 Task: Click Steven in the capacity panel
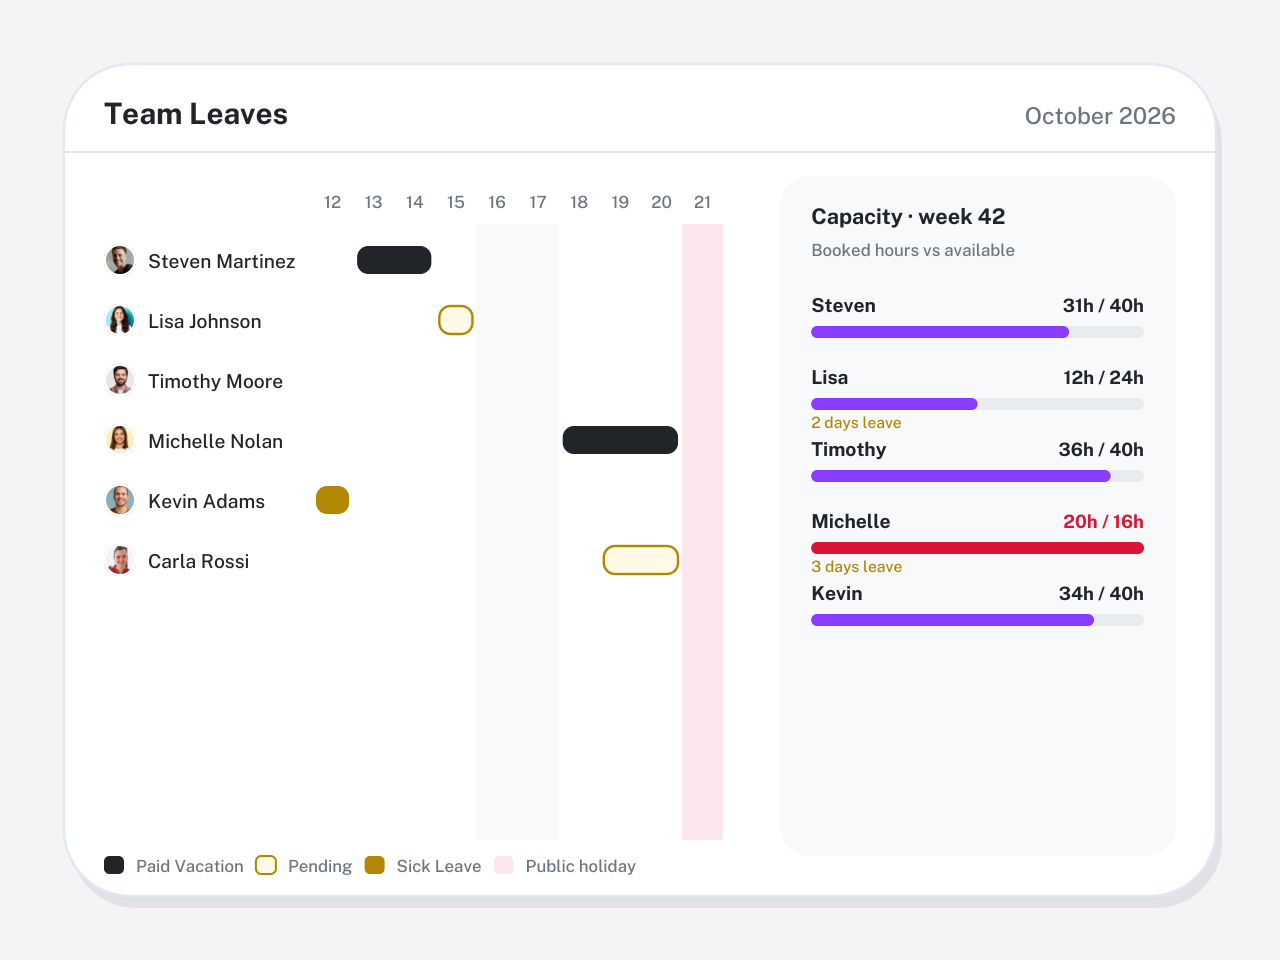click(843, 306)
